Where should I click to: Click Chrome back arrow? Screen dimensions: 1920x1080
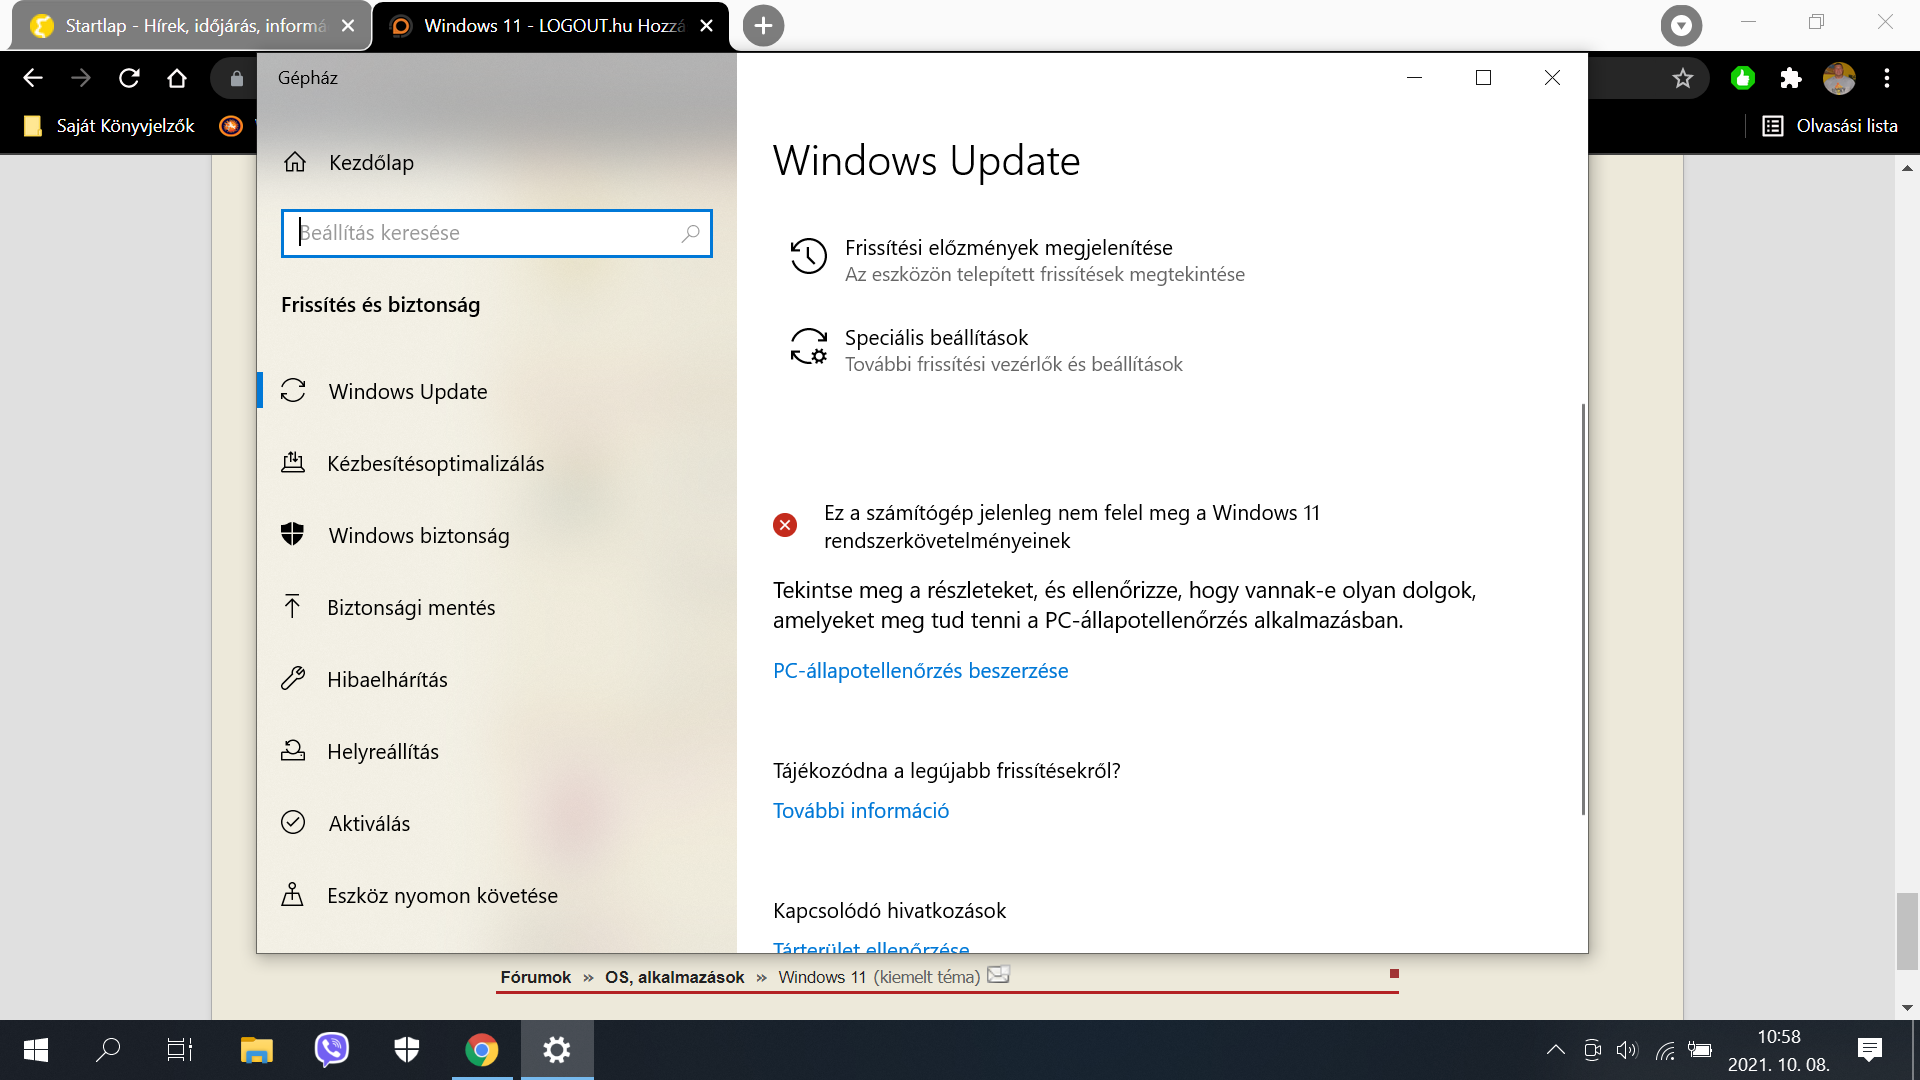click(33, 78)
